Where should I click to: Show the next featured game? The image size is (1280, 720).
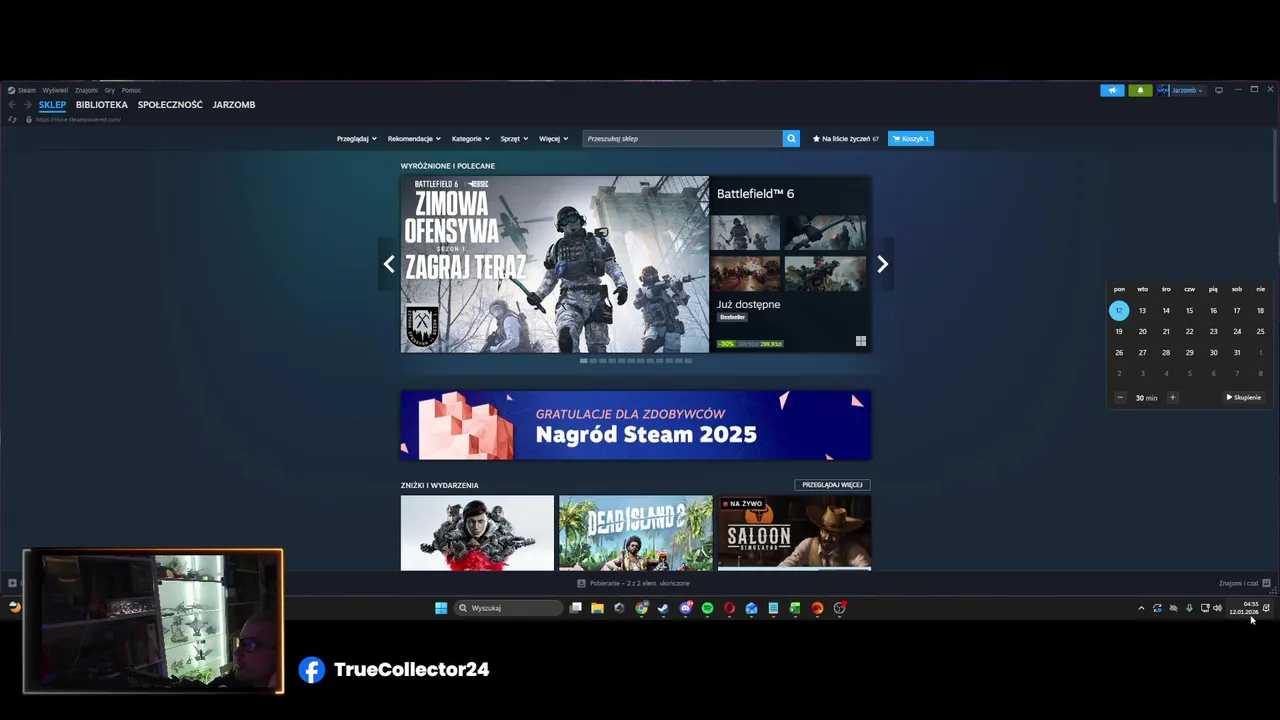click(x=882, y=264)
